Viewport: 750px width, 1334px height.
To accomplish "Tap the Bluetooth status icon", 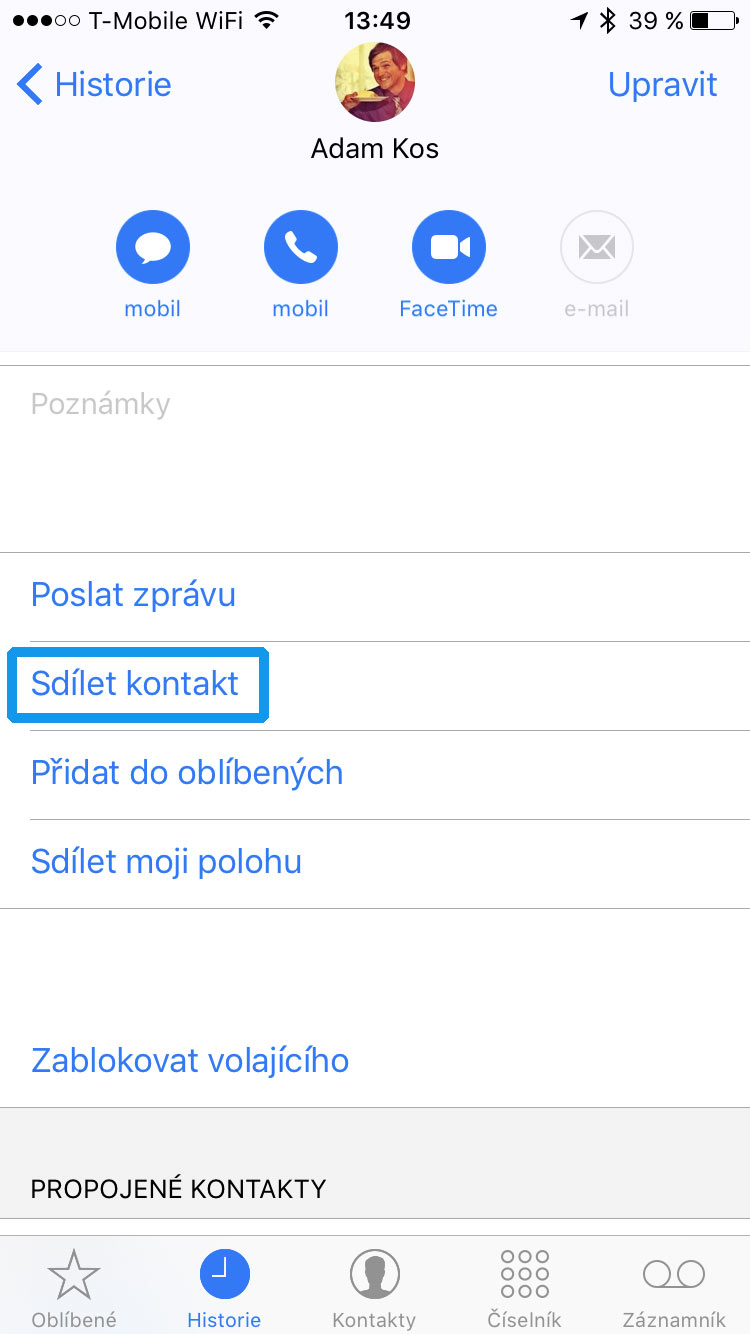I will coord(607,20).
